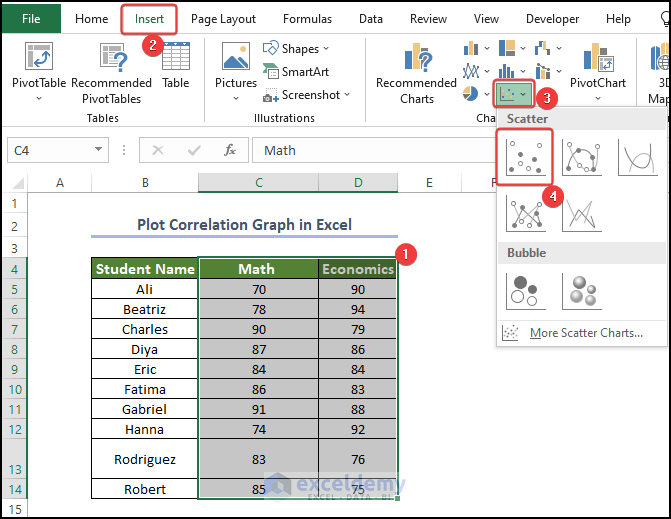Select Hanna's Economics score 92
The height and width of the screenshot is (519, 671).
[x=358, y=429]
